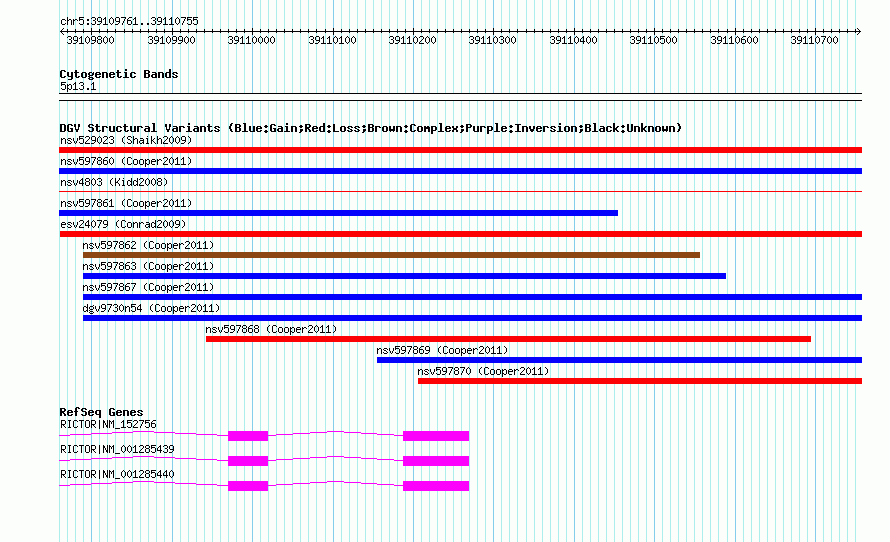This screenshot has height=542, width=890.
Task: Click the blue bar under nsv597861
Action: (x=338, y=213)
